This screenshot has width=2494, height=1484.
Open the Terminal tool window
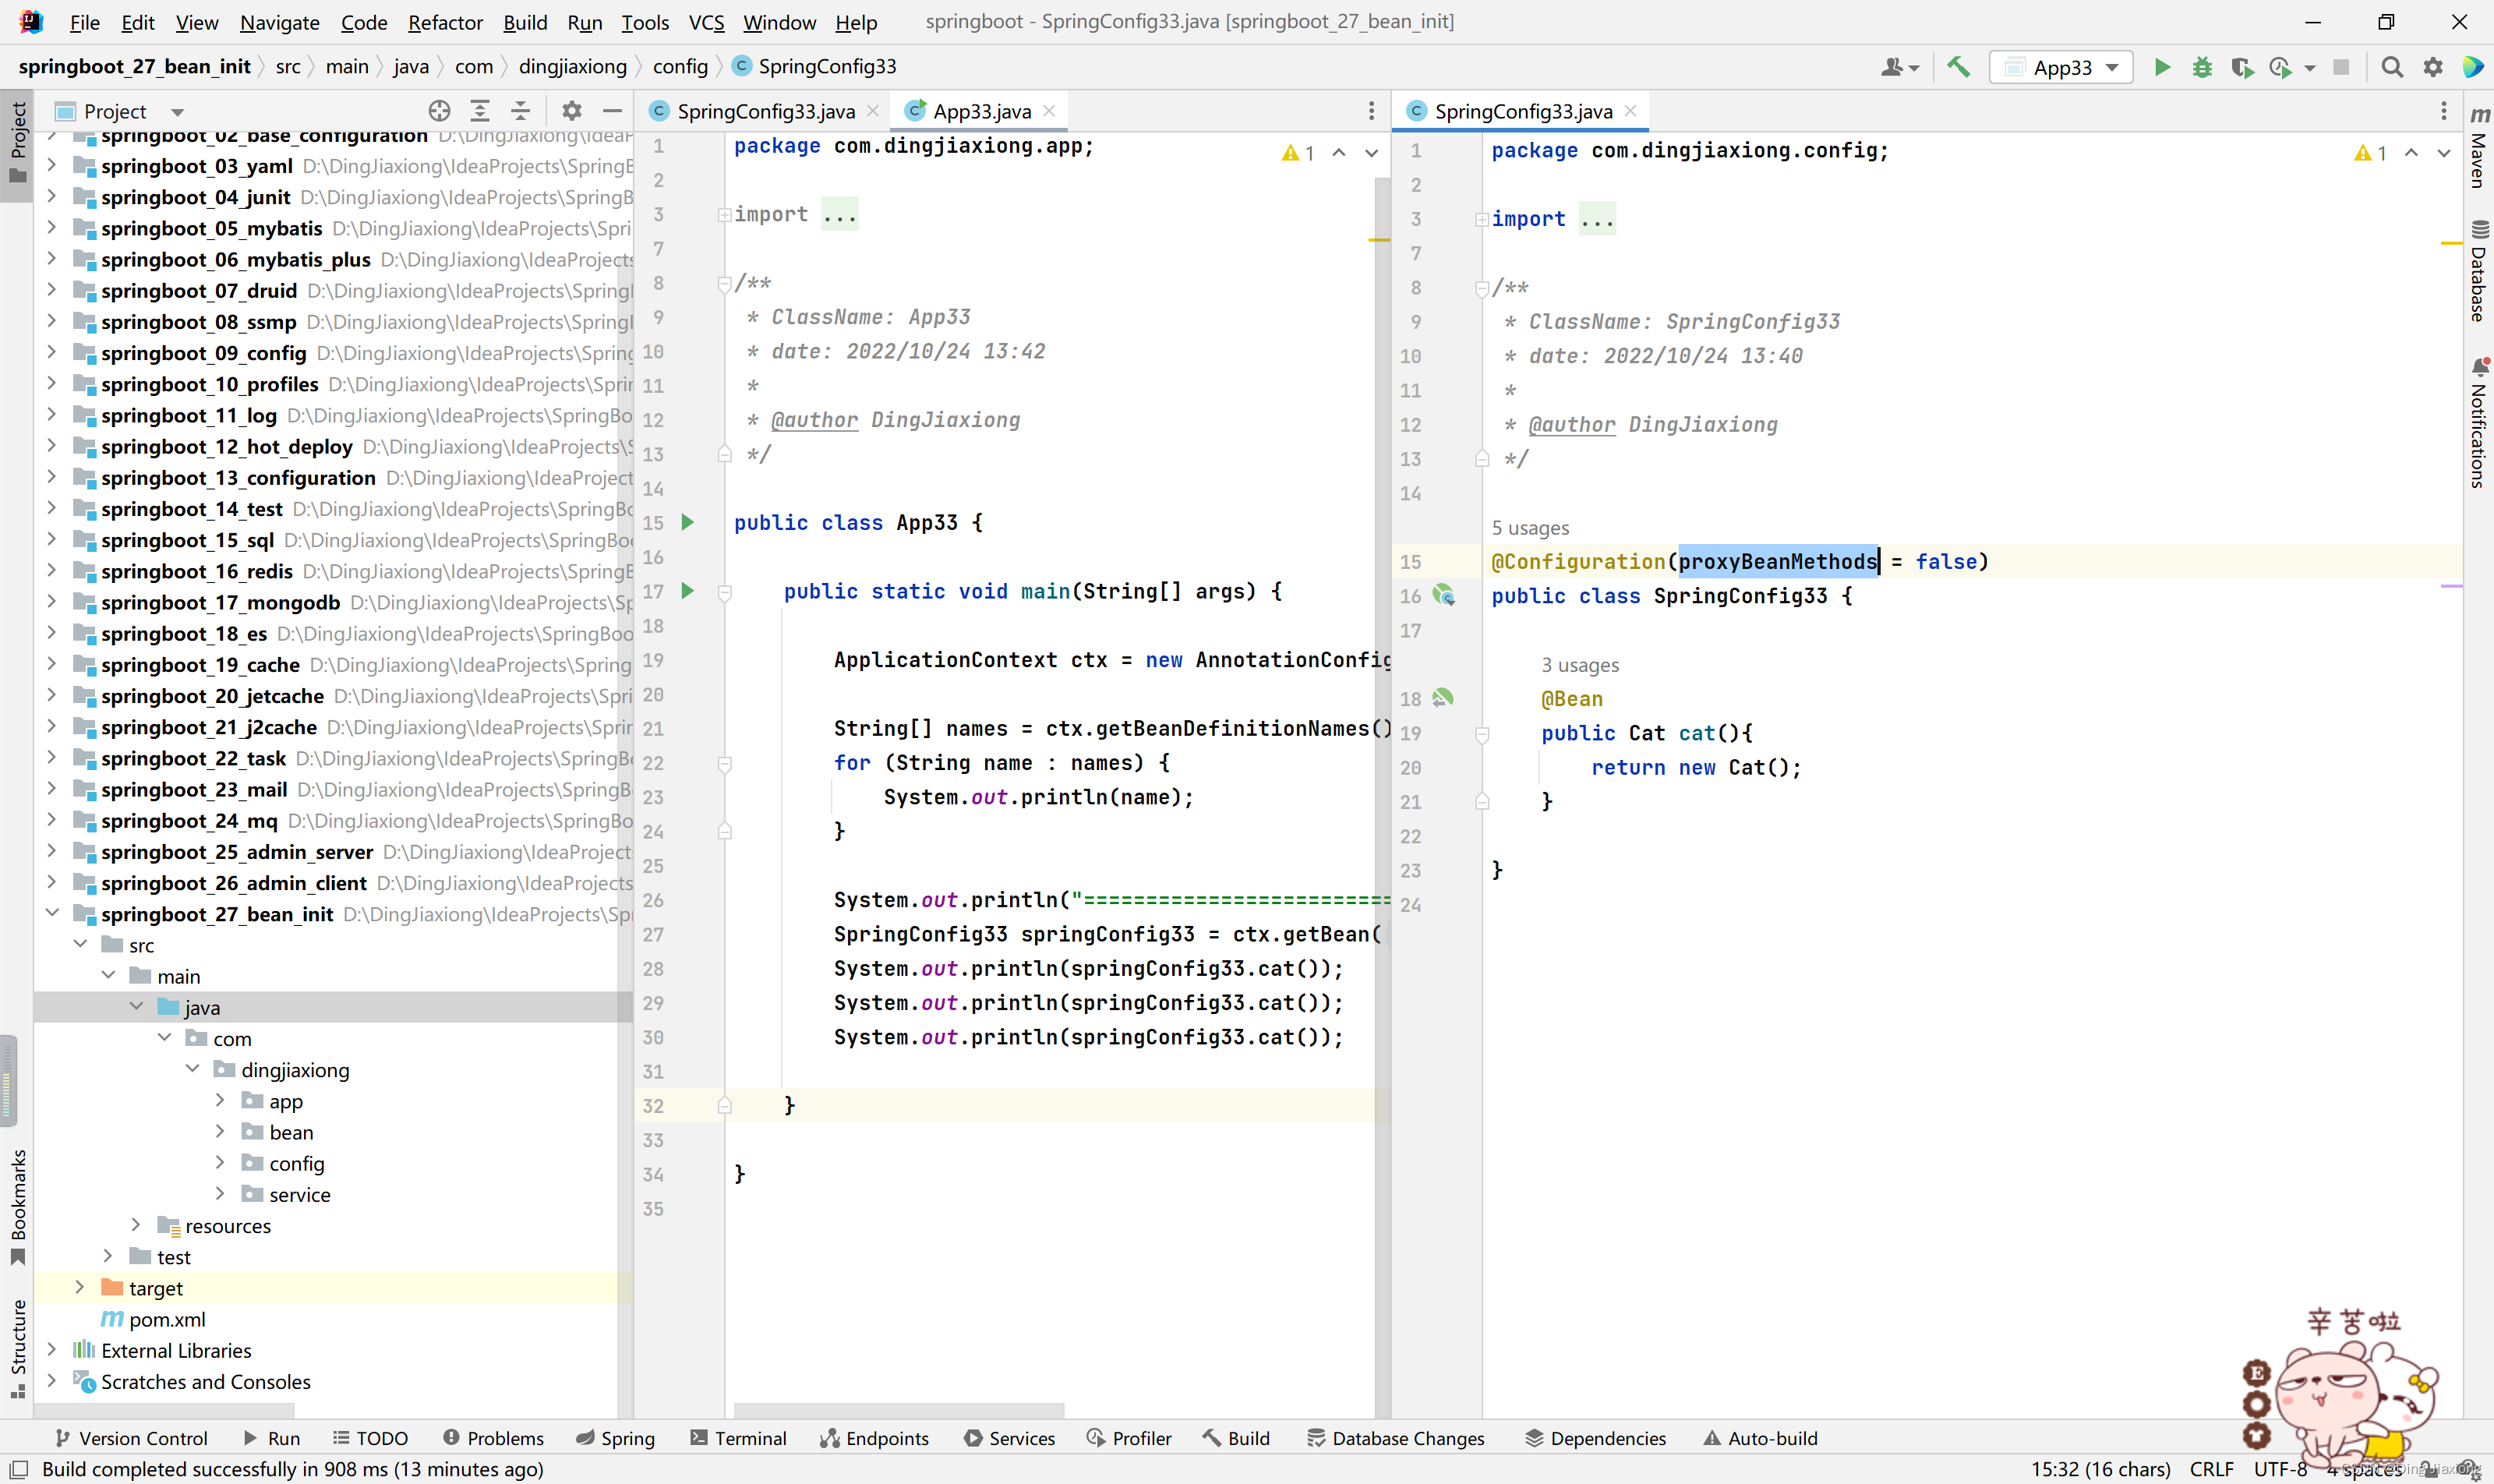[738, 1438]
